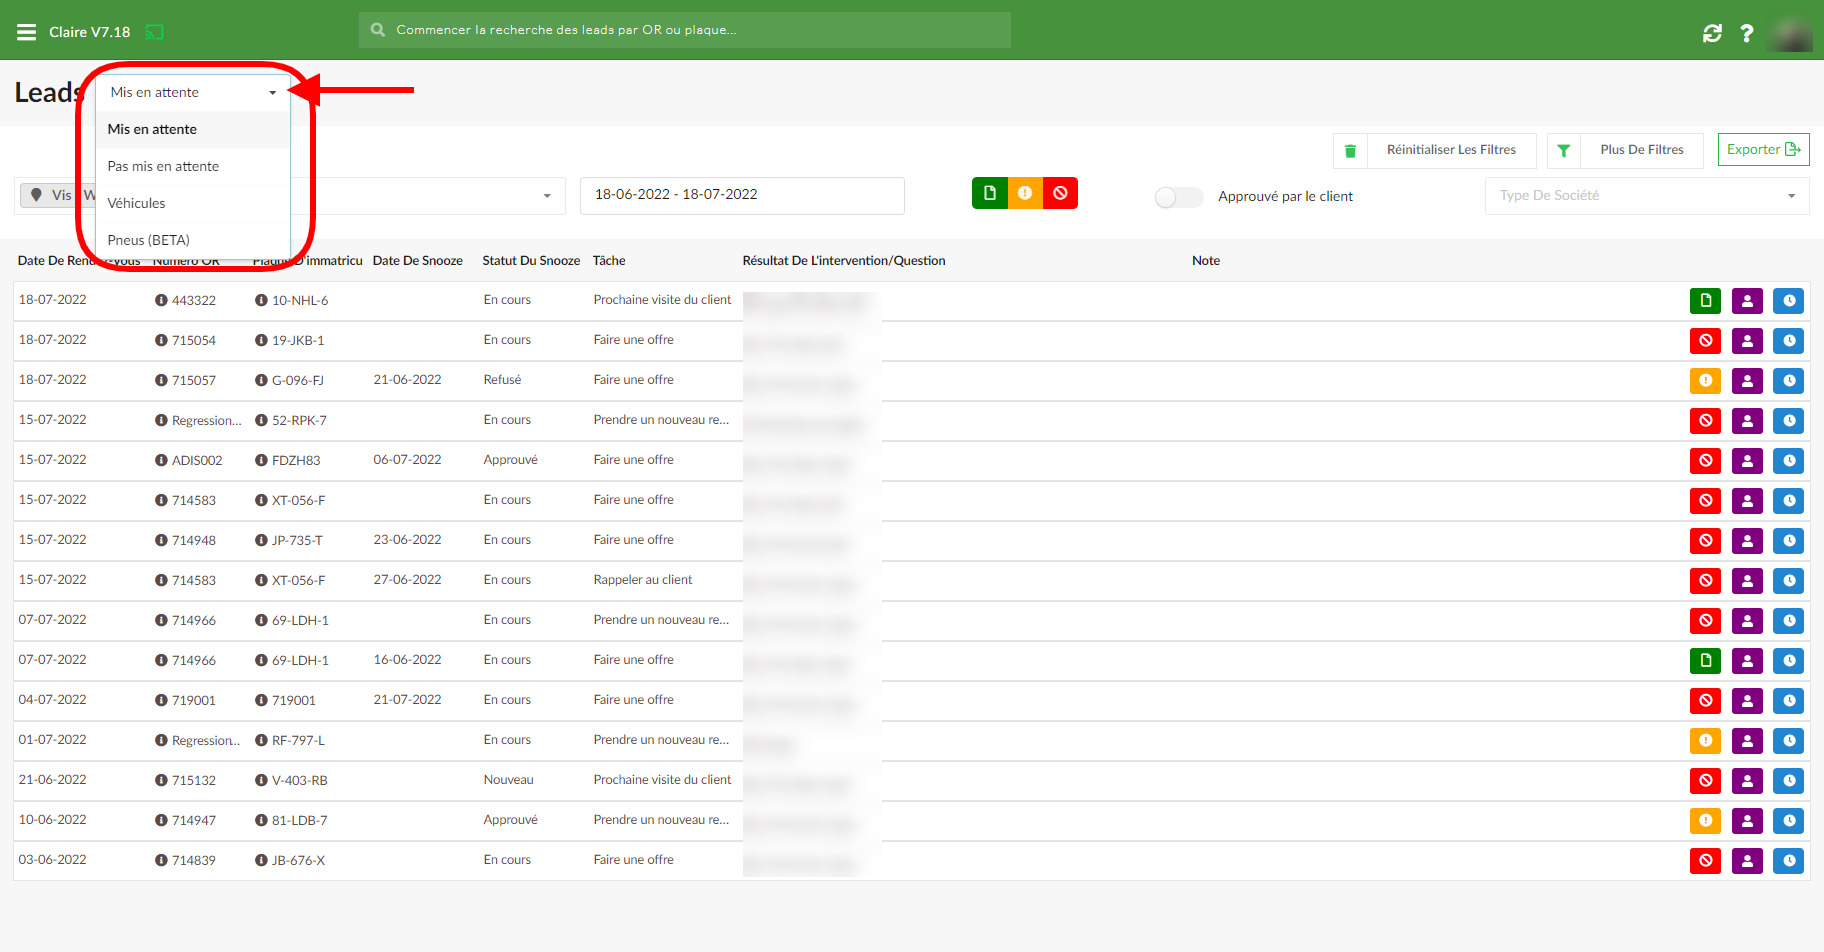Toggle the orange warning status filter
The width and height of the screenshot is (1824, 952).
(x=1025, y=193)
